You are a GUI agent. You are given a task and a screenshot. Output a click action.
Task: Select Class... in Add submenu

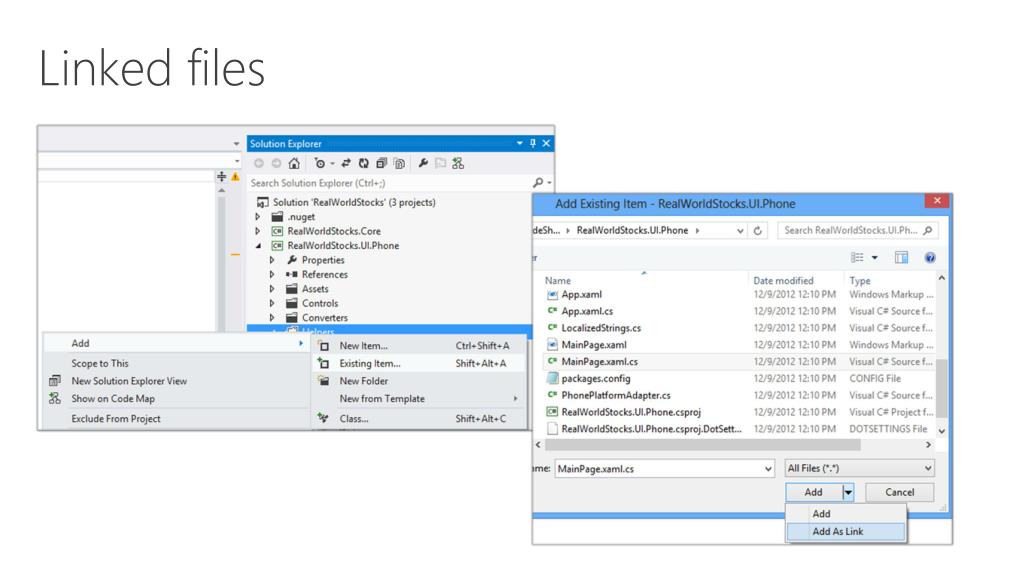(419, 419)
